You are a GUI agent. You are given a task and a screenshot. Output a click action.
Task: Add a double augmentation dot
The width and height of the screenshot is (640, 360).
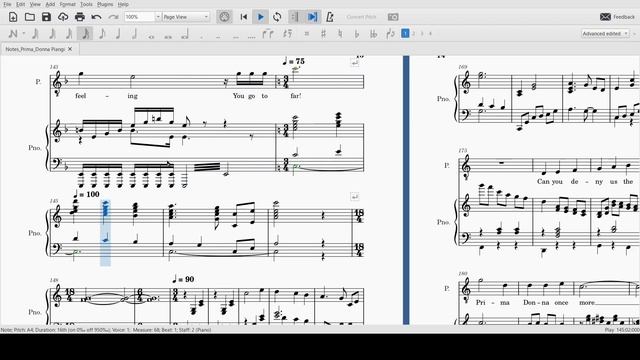click(218, 37)
